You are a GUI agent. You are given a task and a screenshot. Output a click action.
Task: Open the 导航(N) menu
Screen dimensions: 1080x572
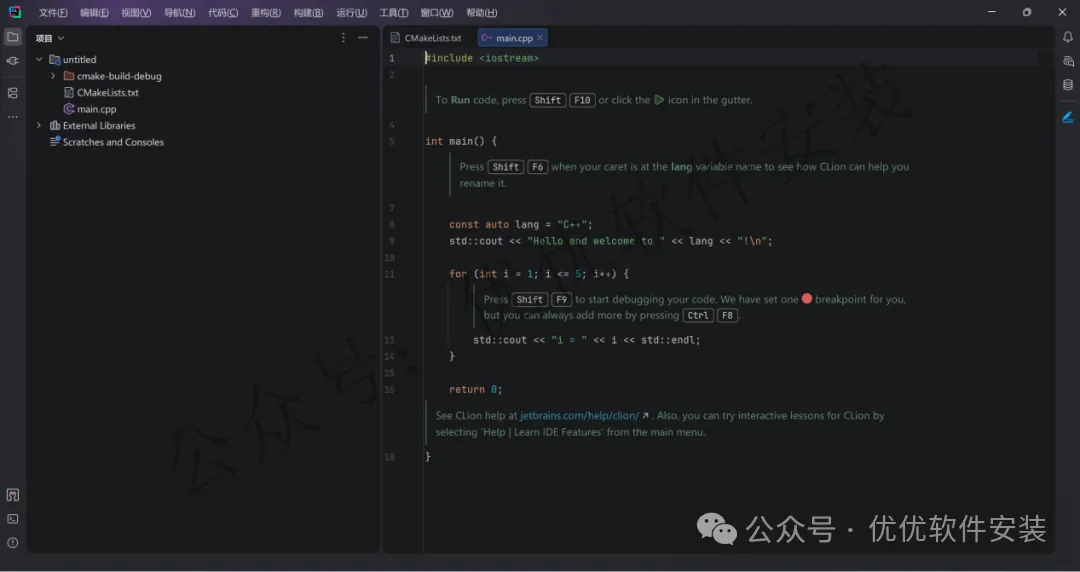(180, 12)
